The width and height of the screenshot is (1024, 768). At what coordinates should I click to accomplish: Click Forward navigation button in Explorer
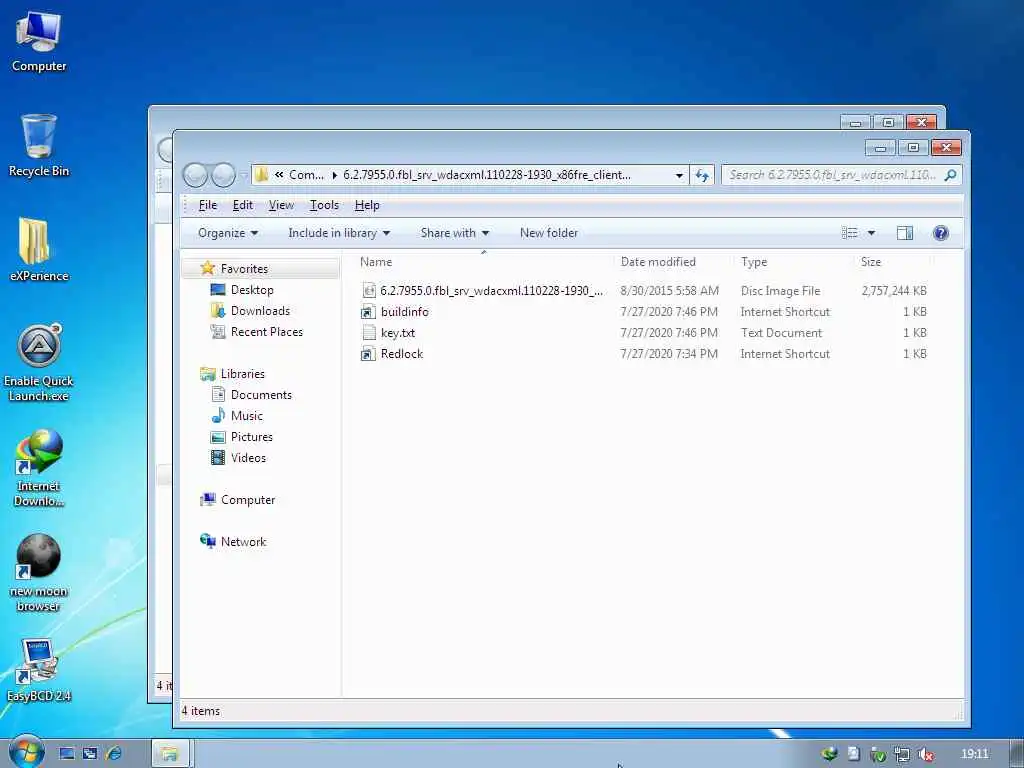point(223,174)
